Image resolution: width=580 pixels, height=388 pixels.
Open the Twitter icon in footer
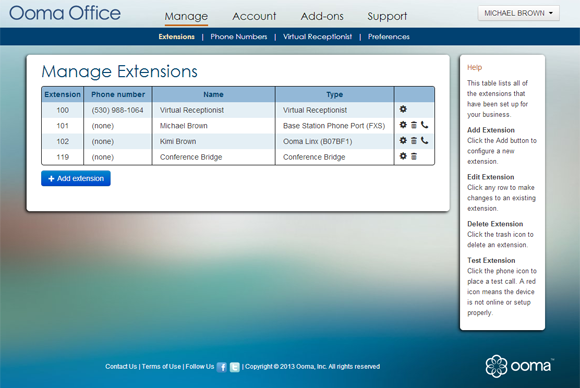click(x=235, y=367)
